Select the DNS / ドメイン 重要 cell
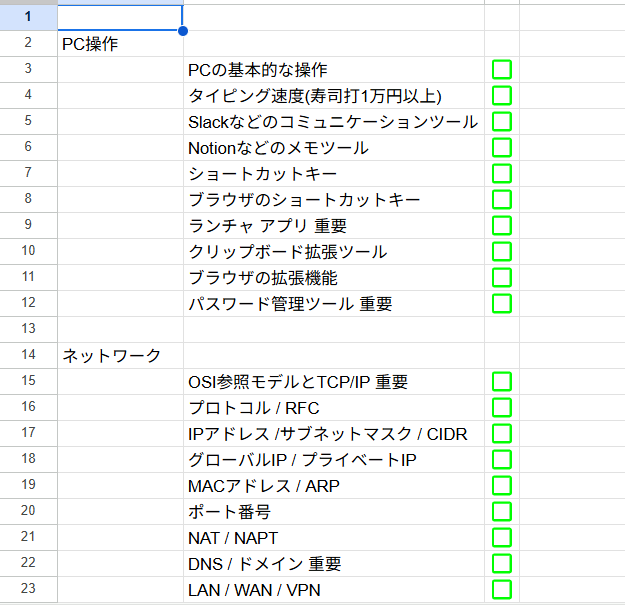Image resolution: width=625 pixels, height=605 pixels. 334,563
